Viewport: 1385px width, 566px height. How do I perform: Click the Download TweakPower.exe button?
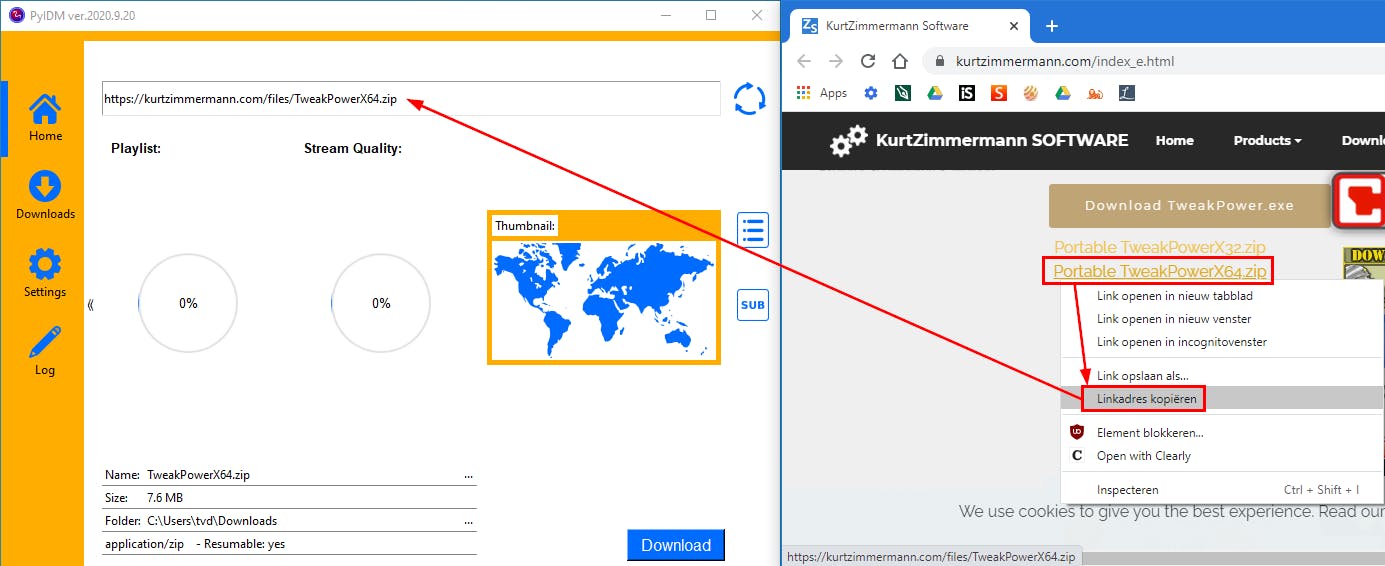coord(1189,205)
